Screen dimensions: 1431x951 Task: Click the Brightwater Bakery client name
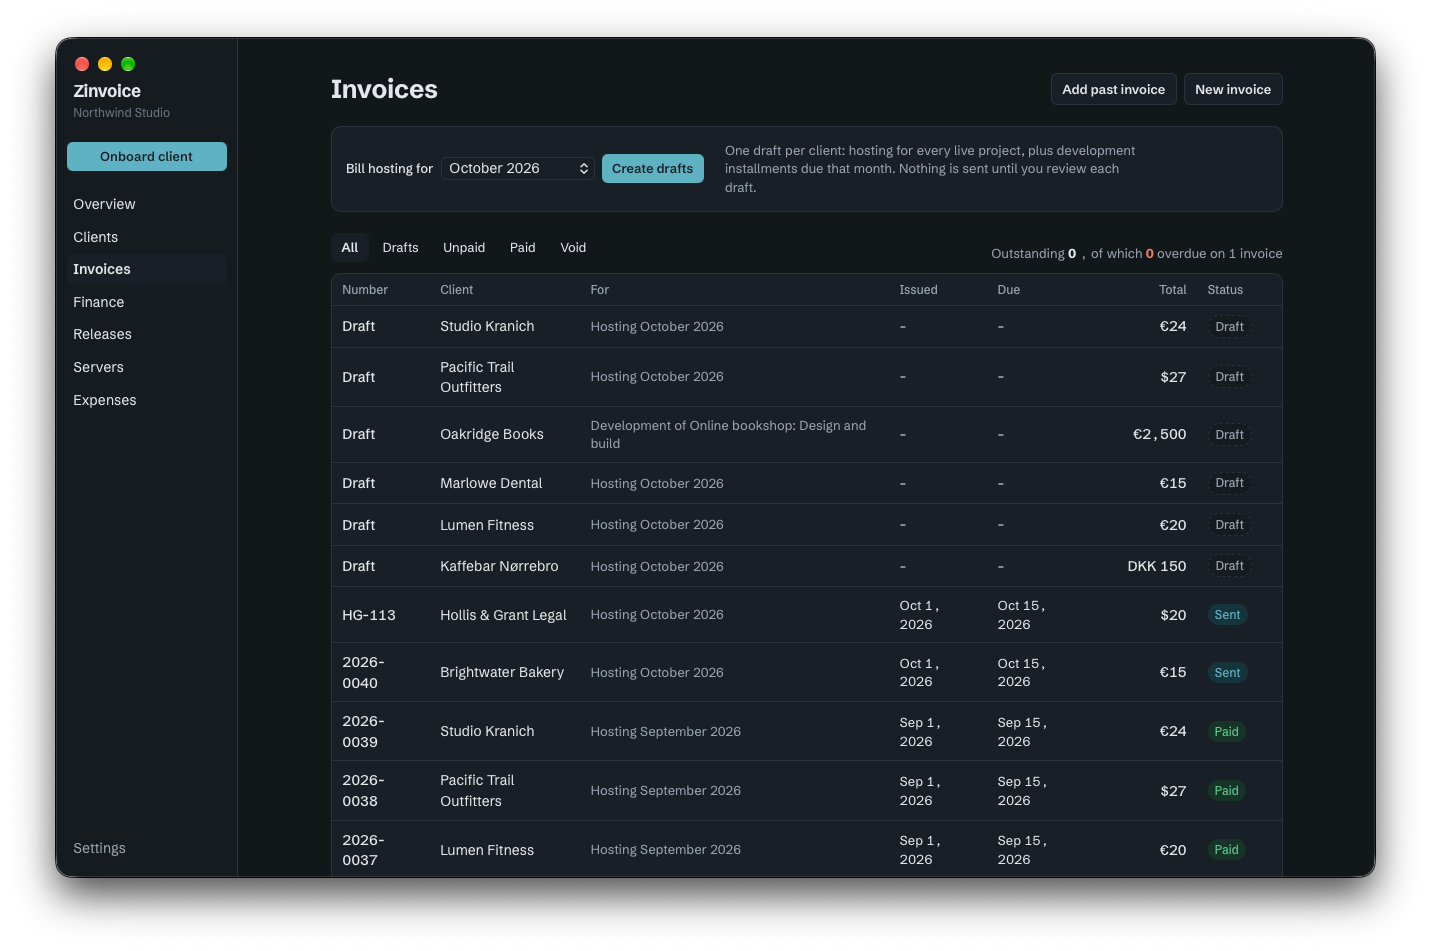(x=502, y=672)
